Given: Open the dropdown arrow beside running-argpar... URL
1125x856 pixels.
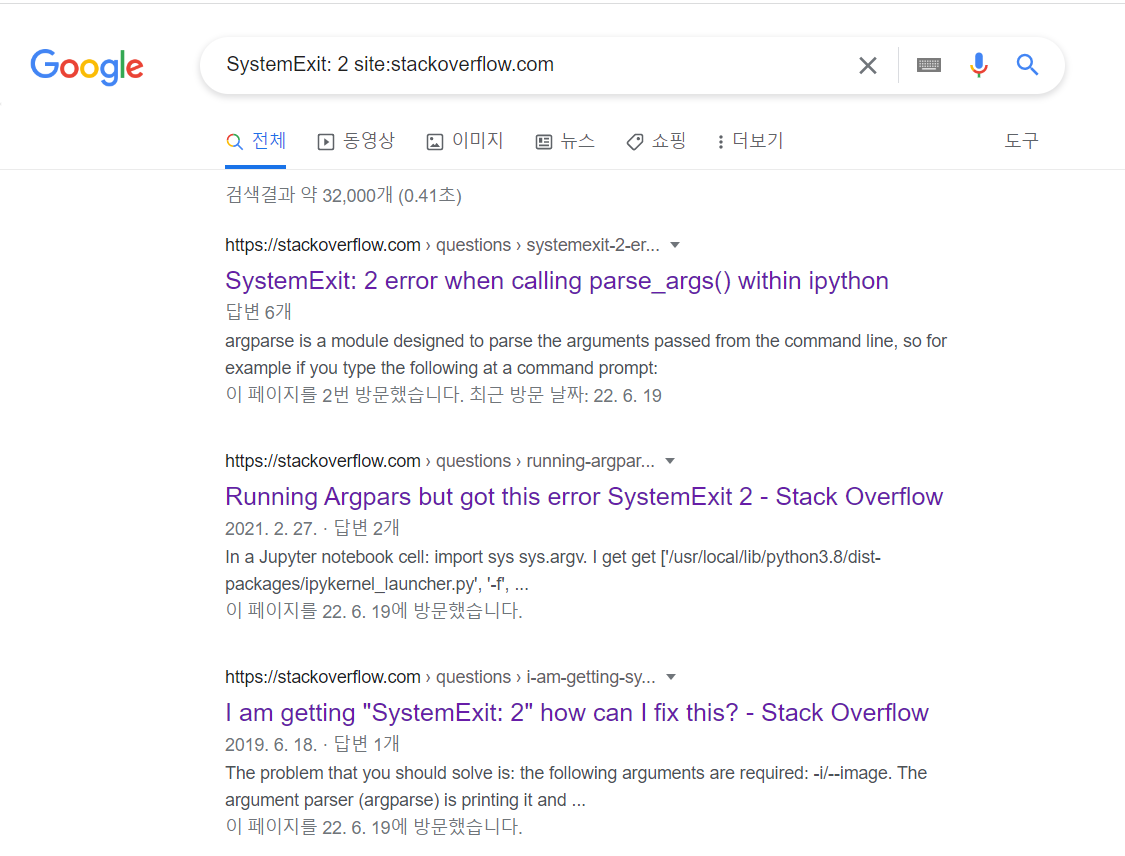Looking at the screenshot, I should [x=670, y=461].
